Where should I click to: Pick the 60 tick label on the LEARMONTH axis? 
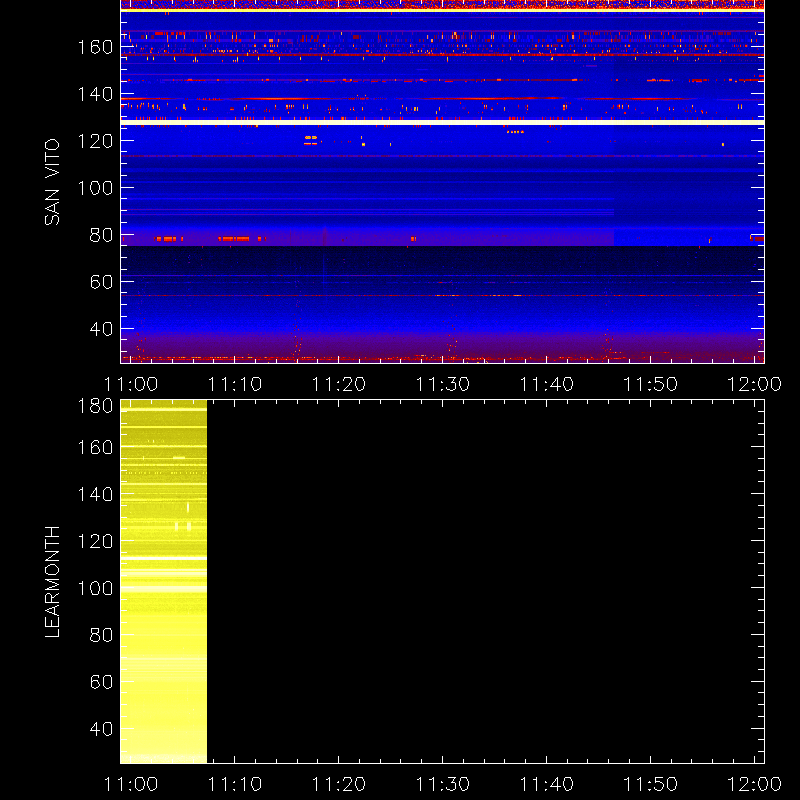click(x=101, y=682)
